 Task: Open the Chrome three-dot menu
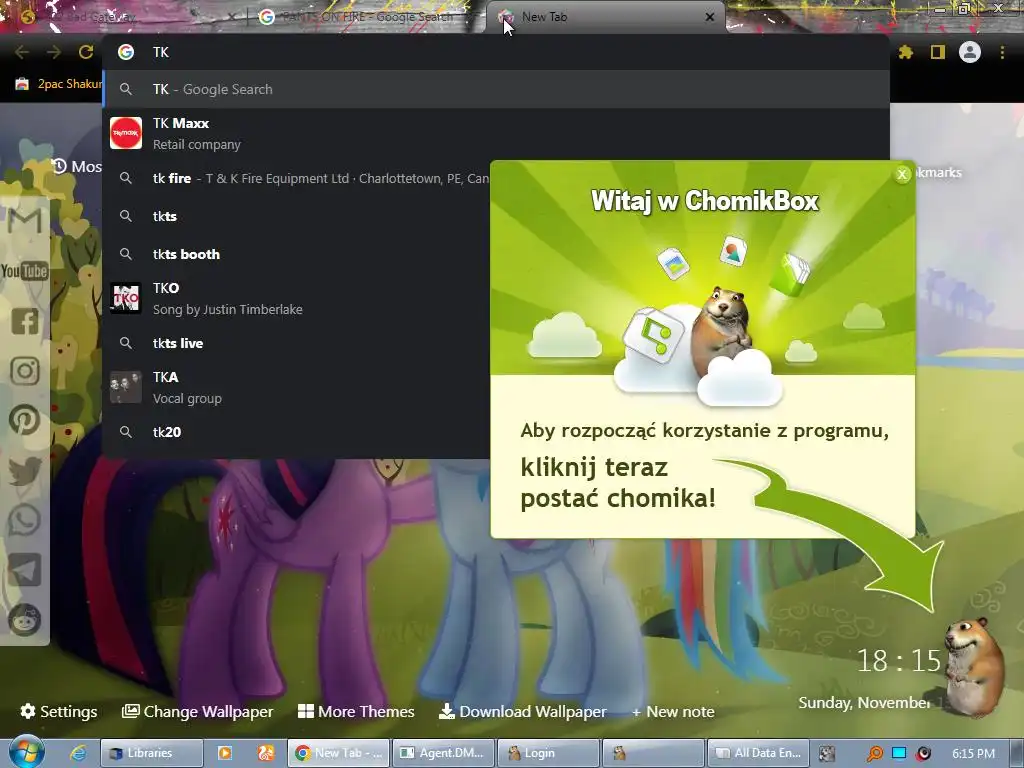1002,52
